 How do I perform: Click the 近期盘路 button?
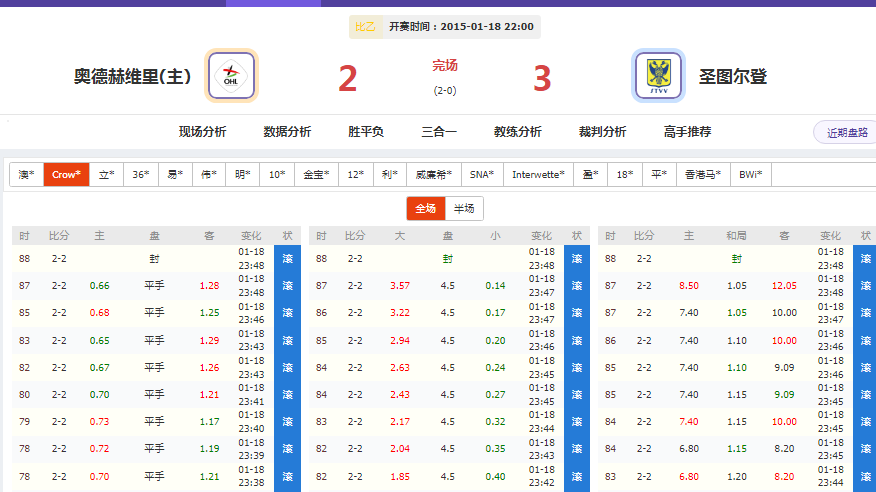(846, 133)
